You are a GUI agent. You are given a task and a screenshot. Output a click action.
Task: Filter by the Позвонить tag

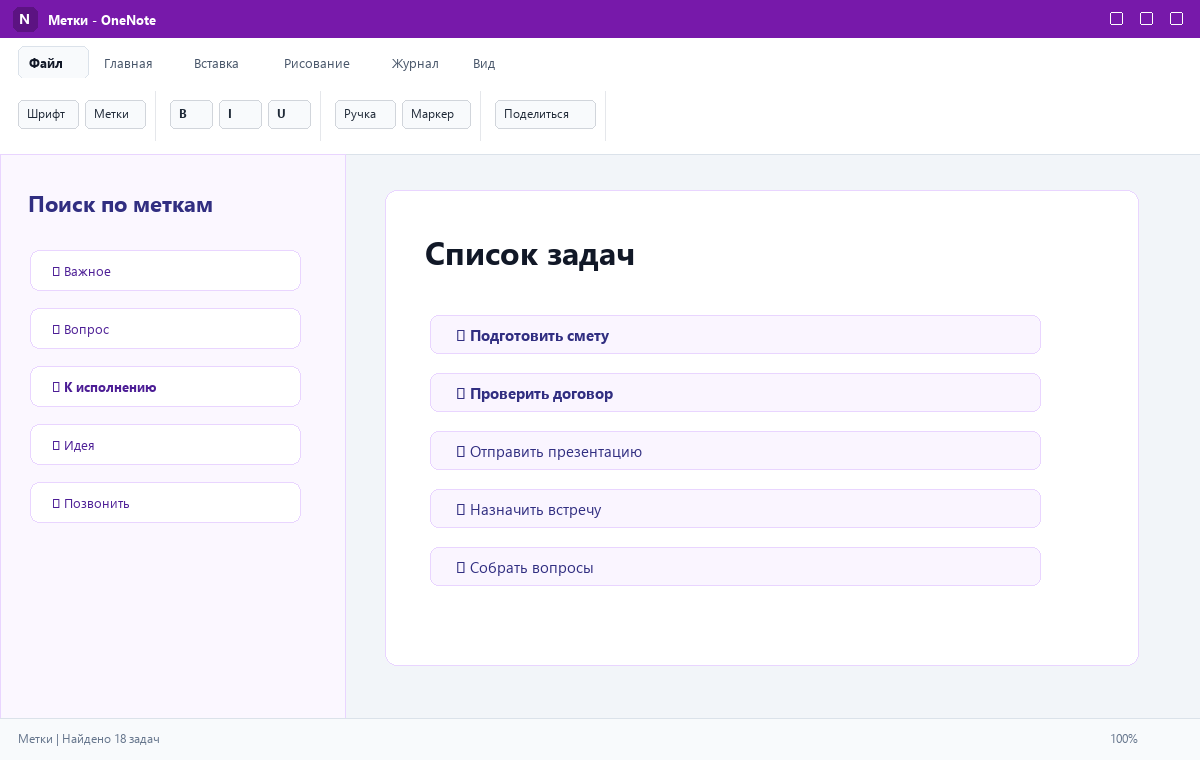(165, 503)
